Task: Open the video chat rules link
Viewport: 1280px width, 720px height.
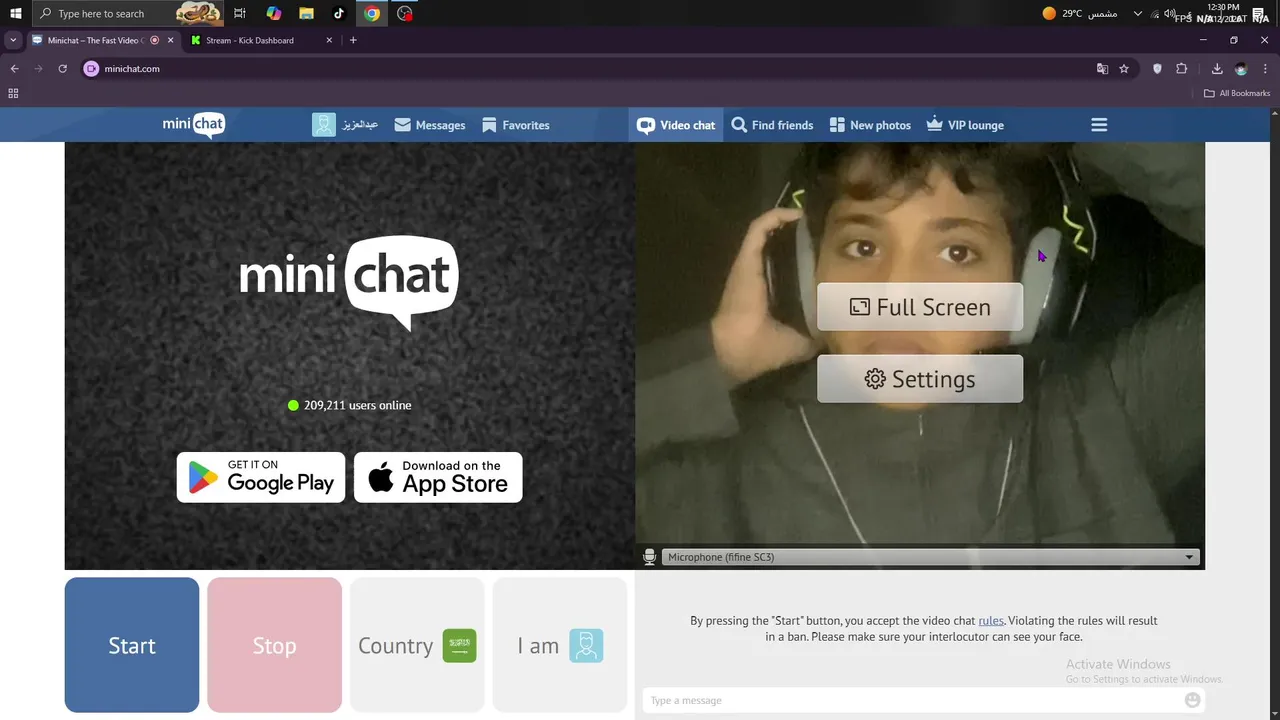Action: [x=991, y=620]
